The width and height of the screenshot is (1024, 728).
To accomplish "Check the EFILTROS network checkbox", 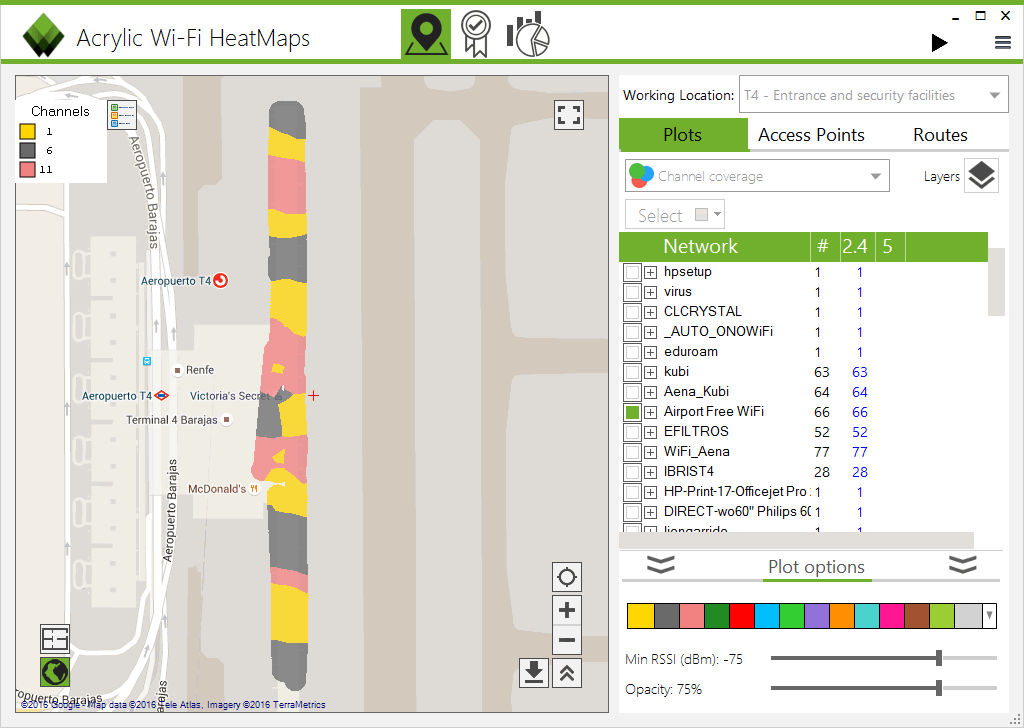I will pos(632,432).
